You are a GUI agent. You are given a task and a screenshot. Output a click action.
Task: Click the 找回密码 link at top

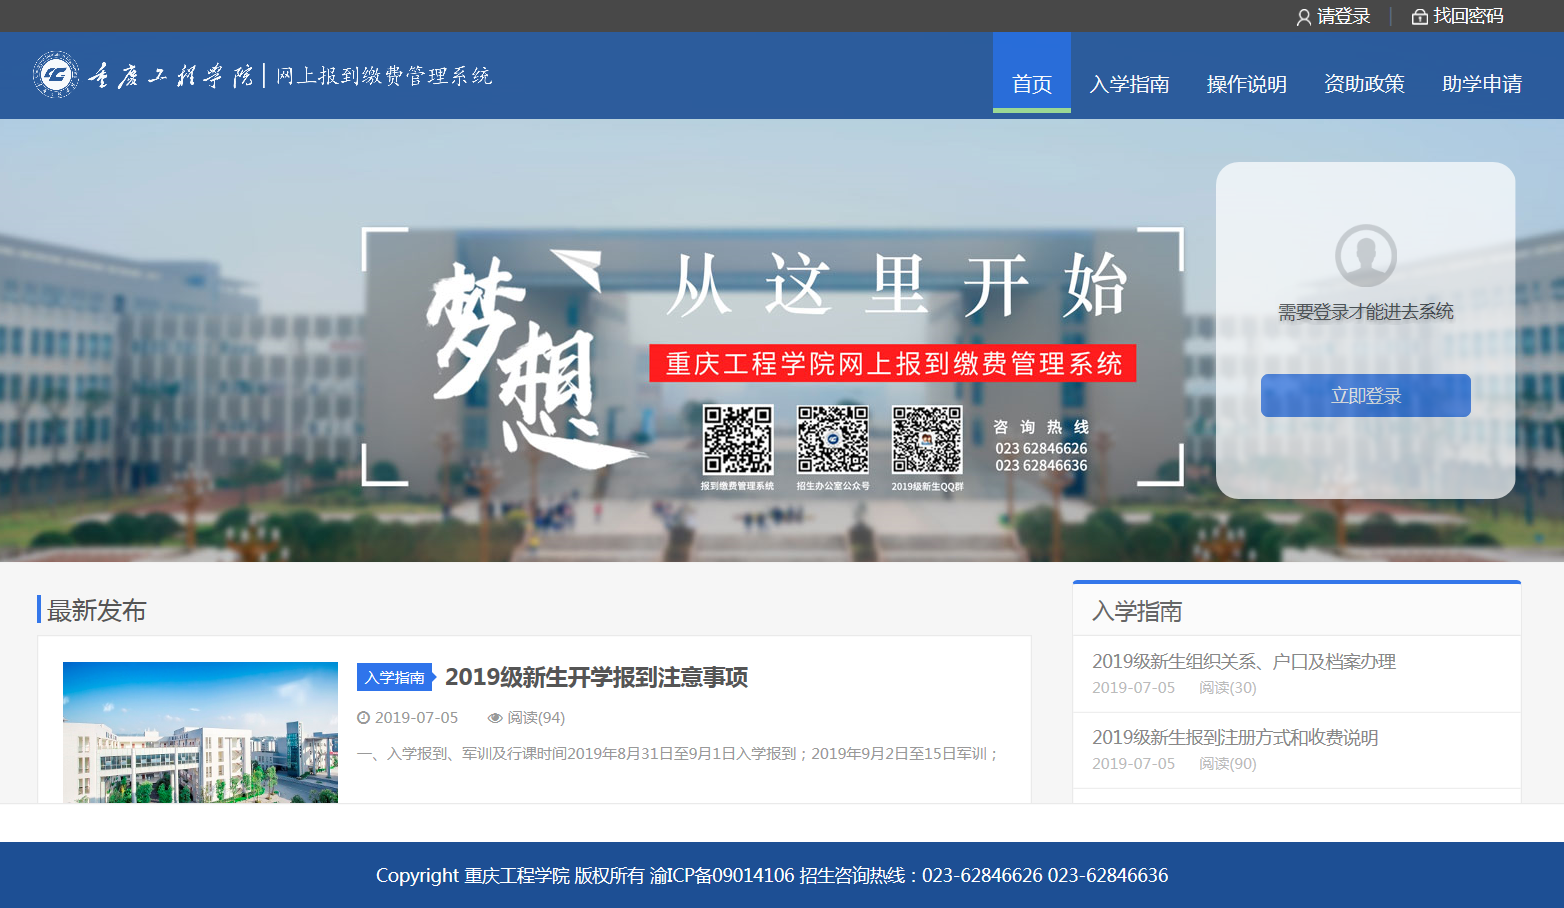[1467, 16]
